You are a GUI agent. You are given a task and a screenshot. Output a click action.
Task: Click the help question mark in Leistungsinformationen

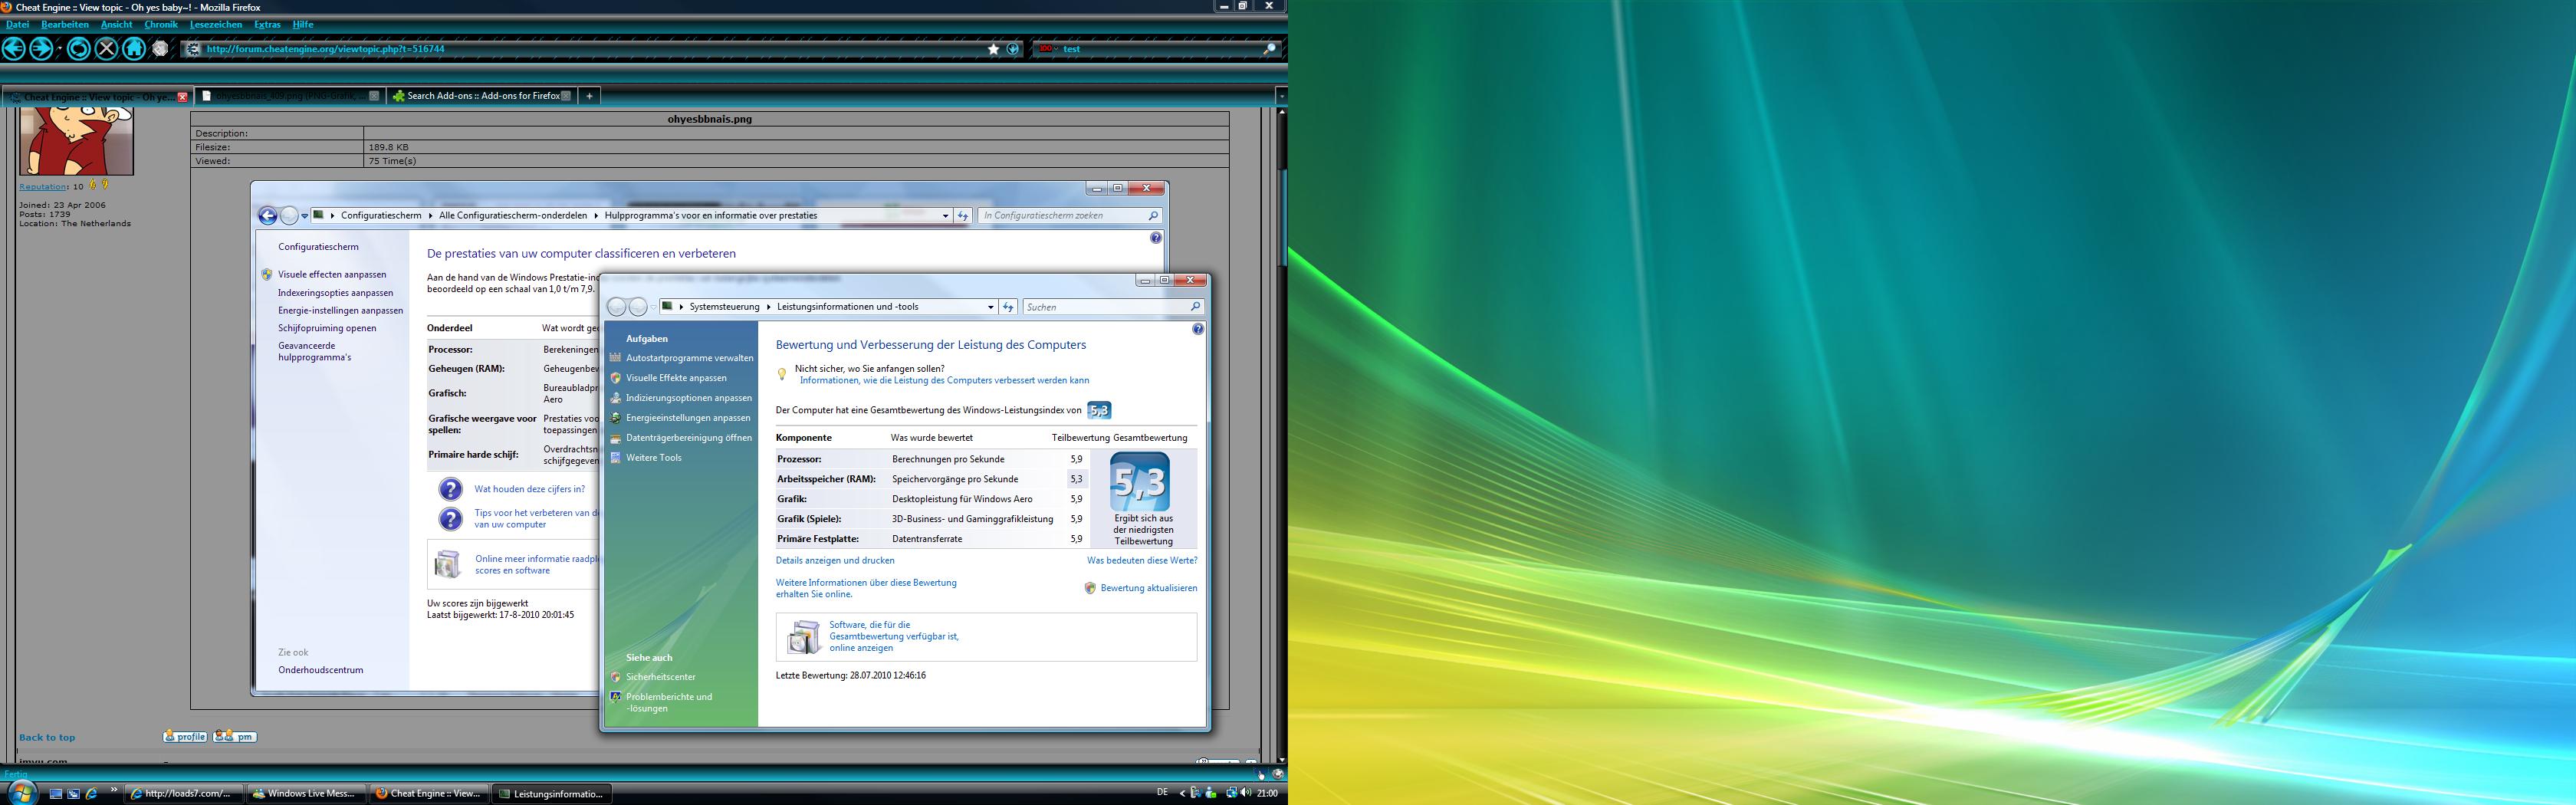1198,329
